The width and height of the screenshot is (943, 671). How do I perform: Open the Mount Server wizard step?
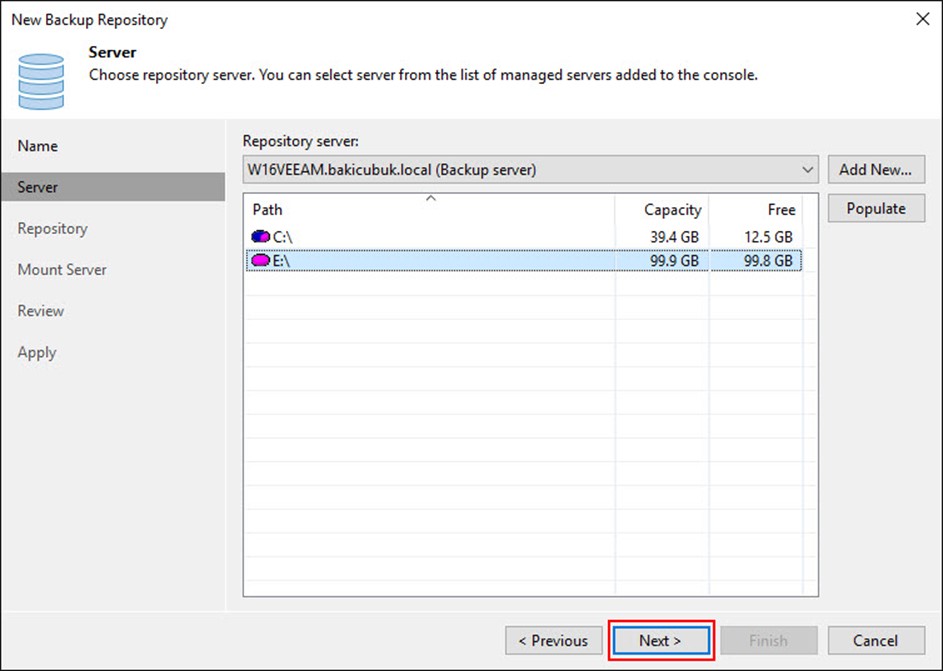[62, 270]
